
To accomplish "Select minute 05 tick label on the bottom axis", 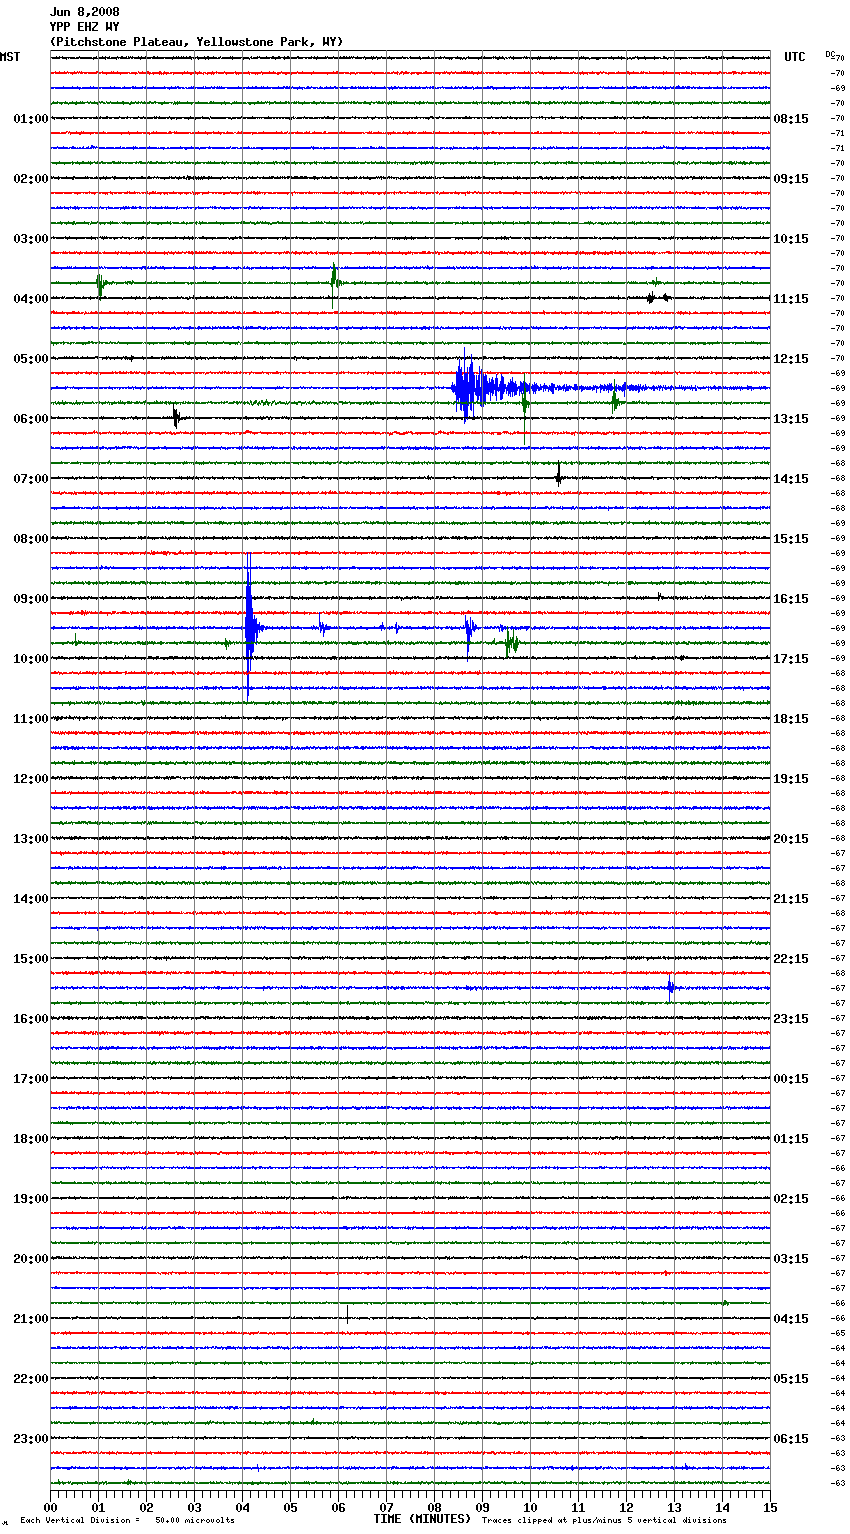I will [290, 1507].
